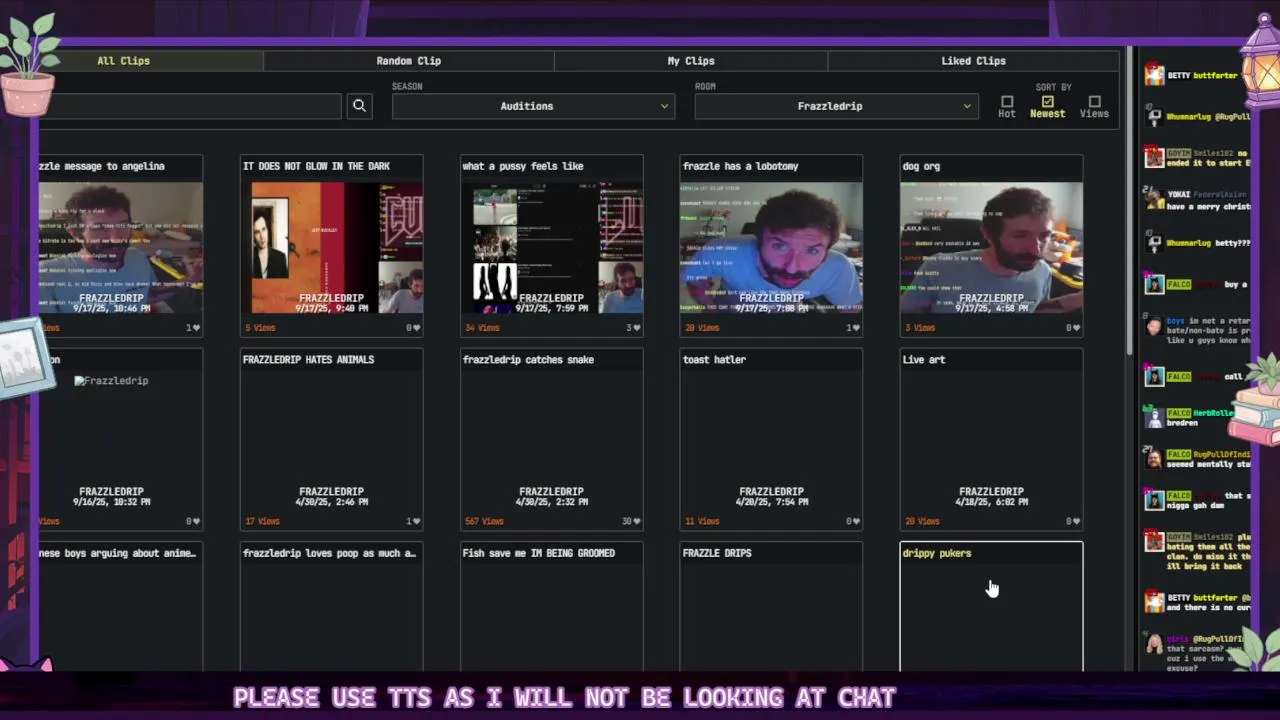1280x720 pixels.
Task: Open the Room dropdown showing Frazzledrip
Action: [835, 106]
